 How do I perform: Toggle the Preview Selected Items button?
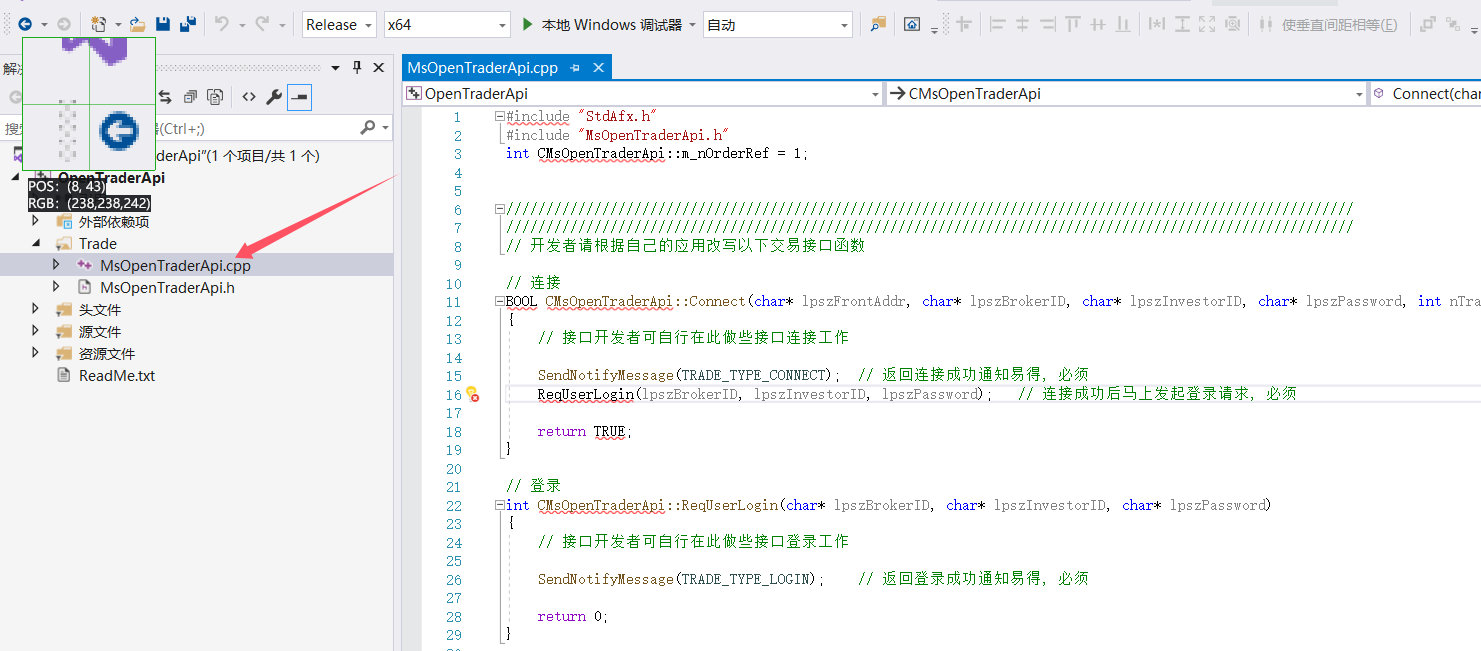pos(298,97)
